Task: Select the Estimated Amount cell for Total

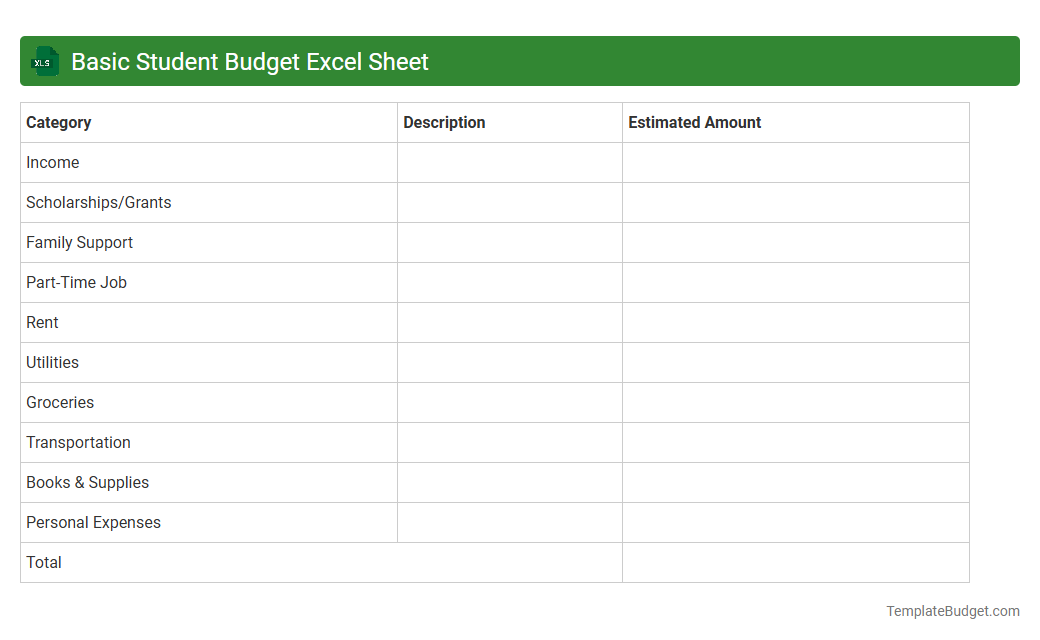Action: [x=795, y=562]
